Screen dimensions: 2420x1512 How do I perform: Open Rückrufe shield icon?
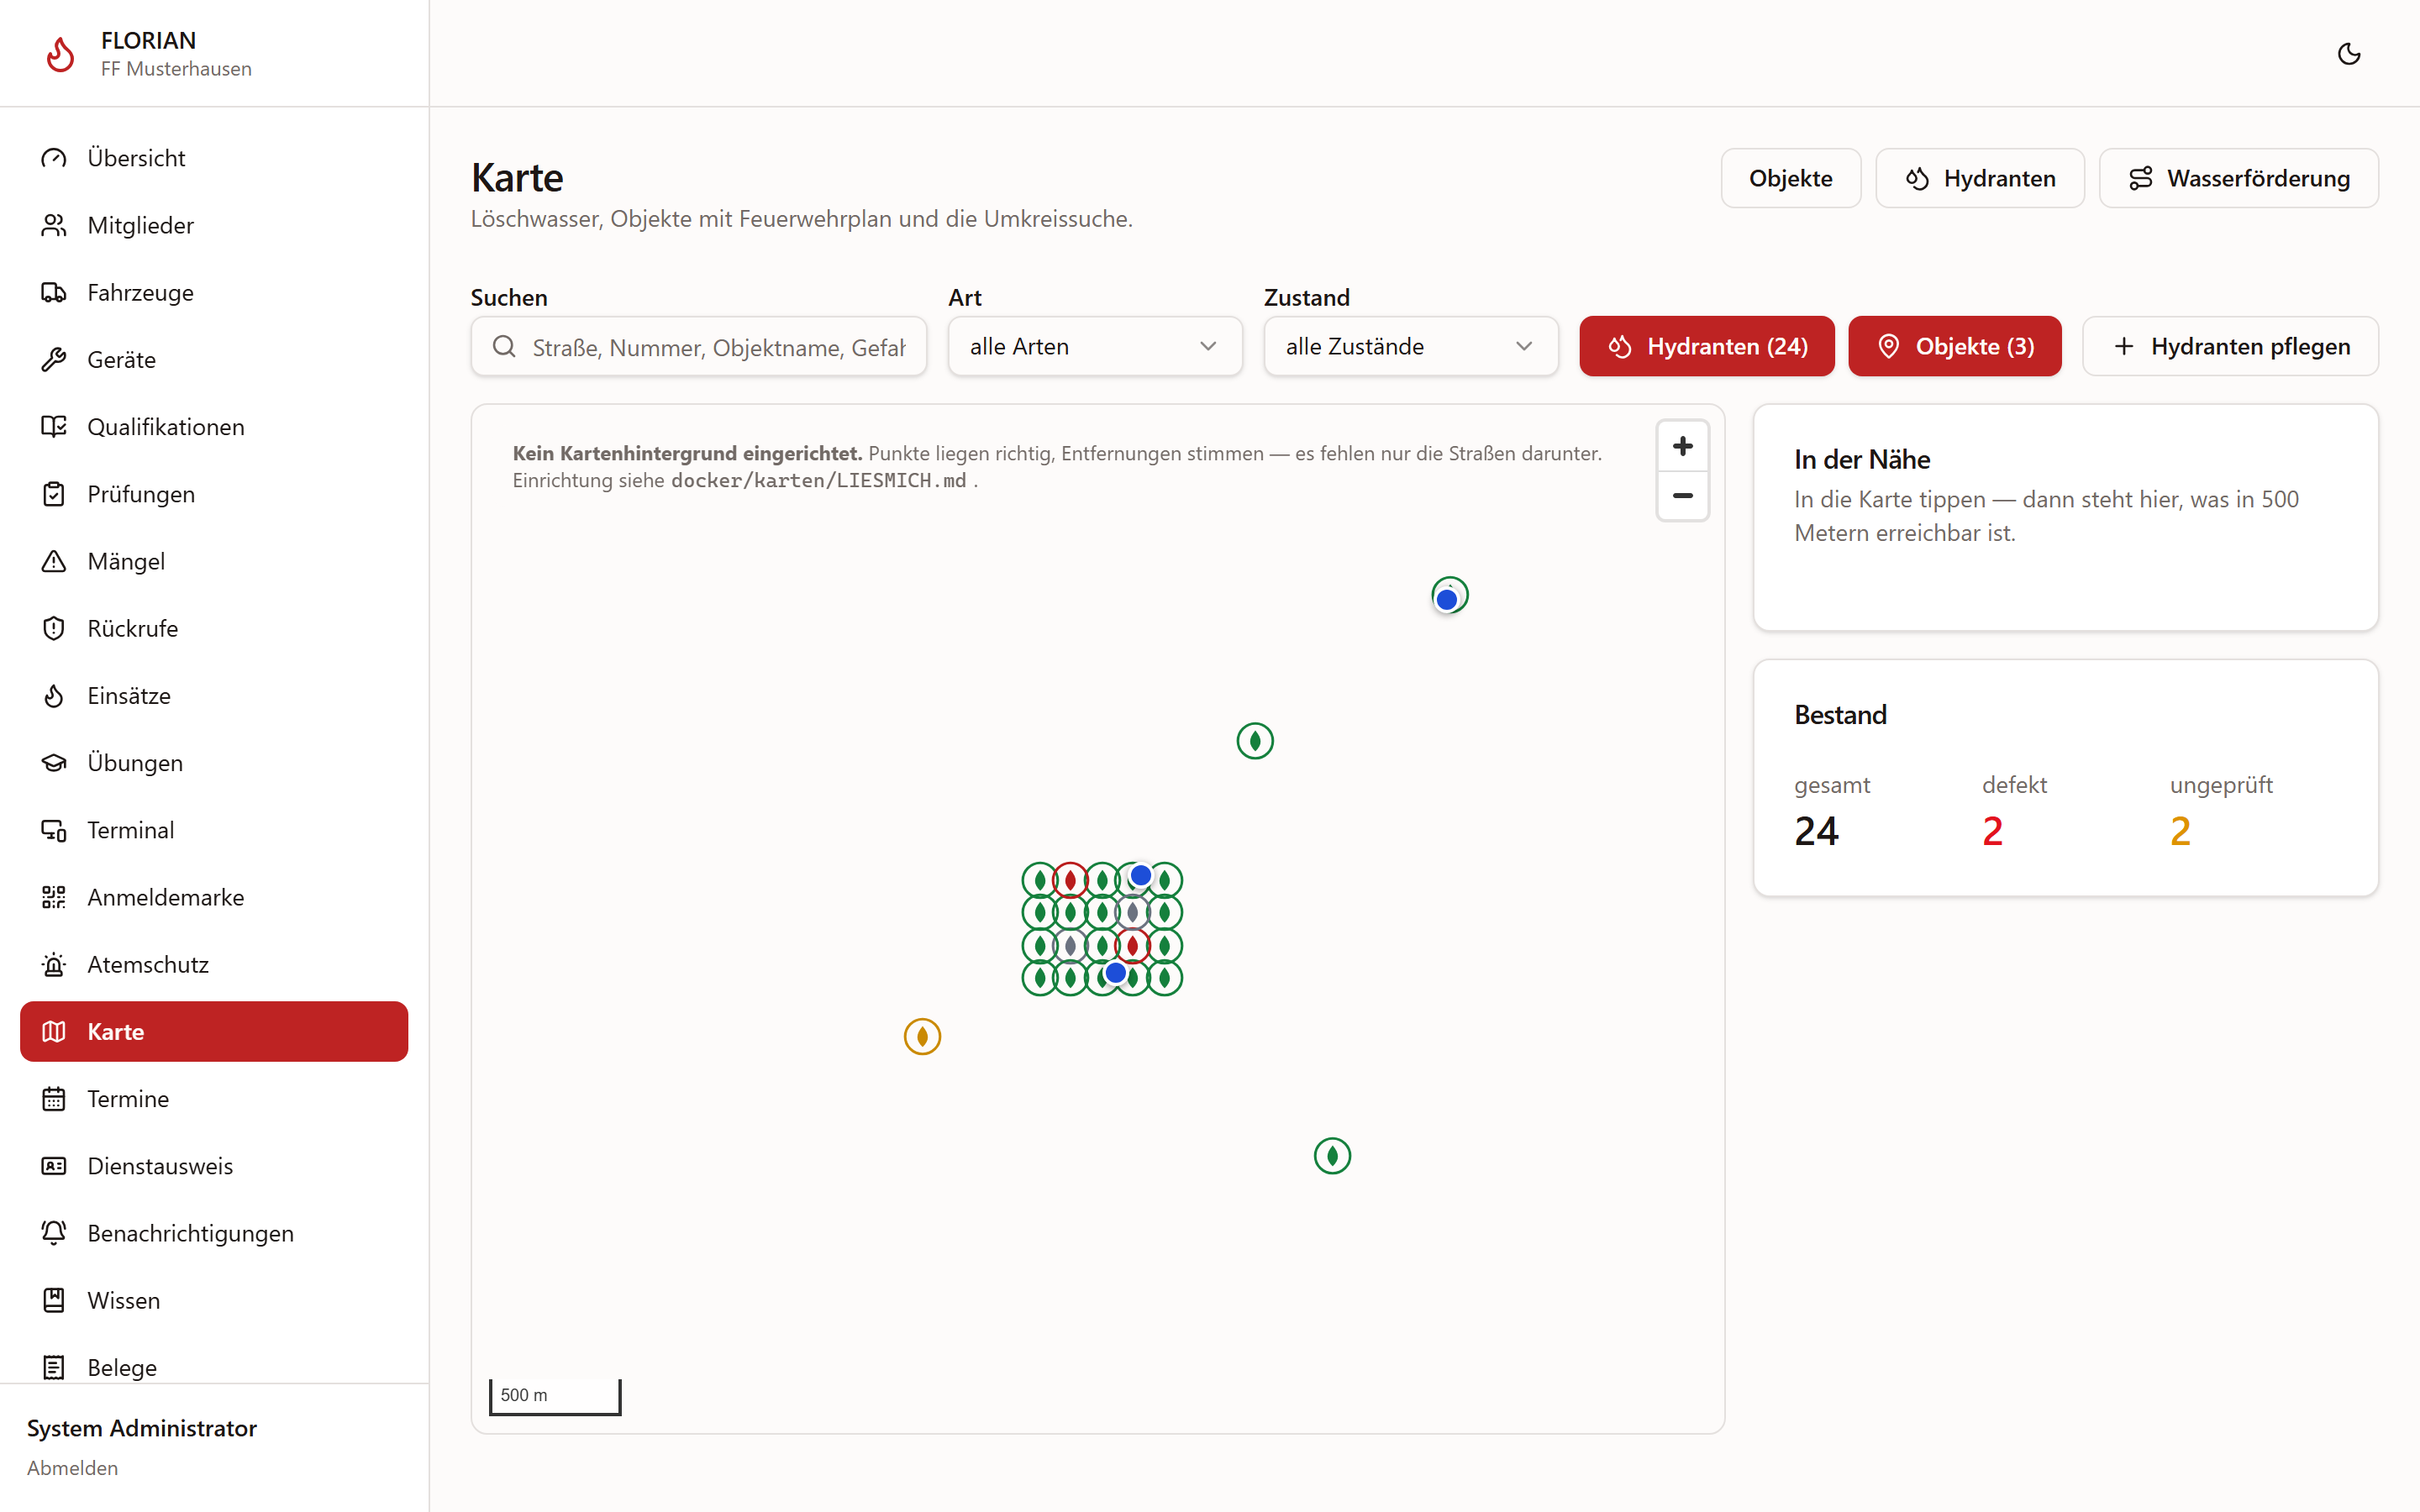point(54,628)
